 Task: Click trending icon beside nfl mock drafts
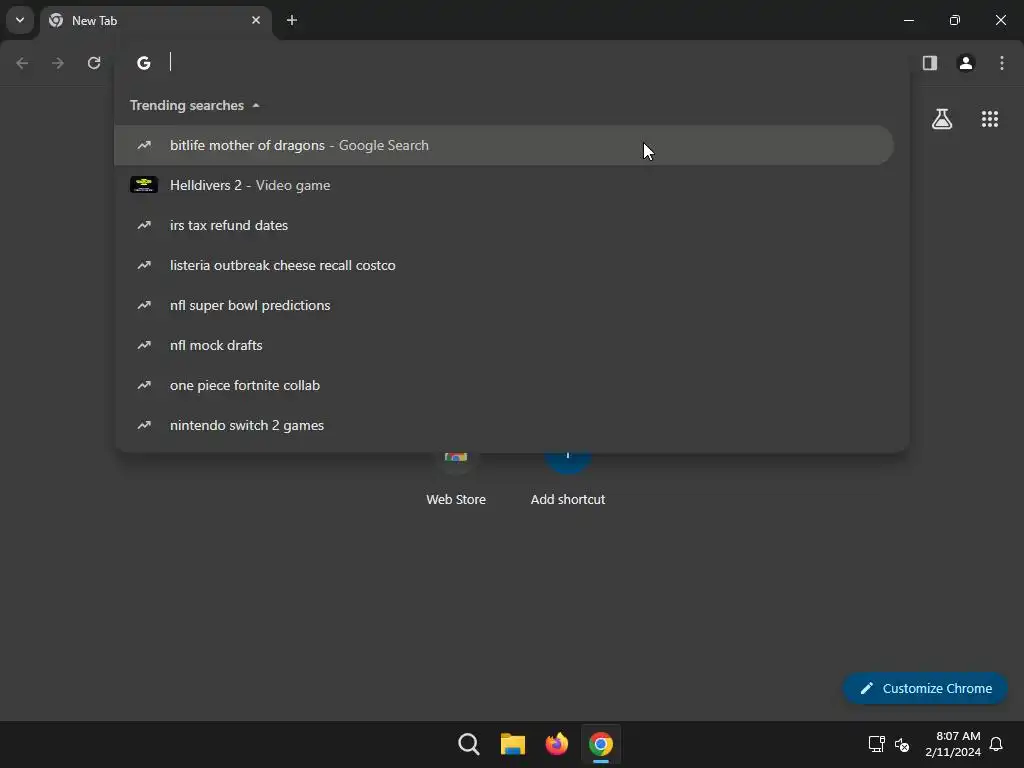[x=144, y=345]
